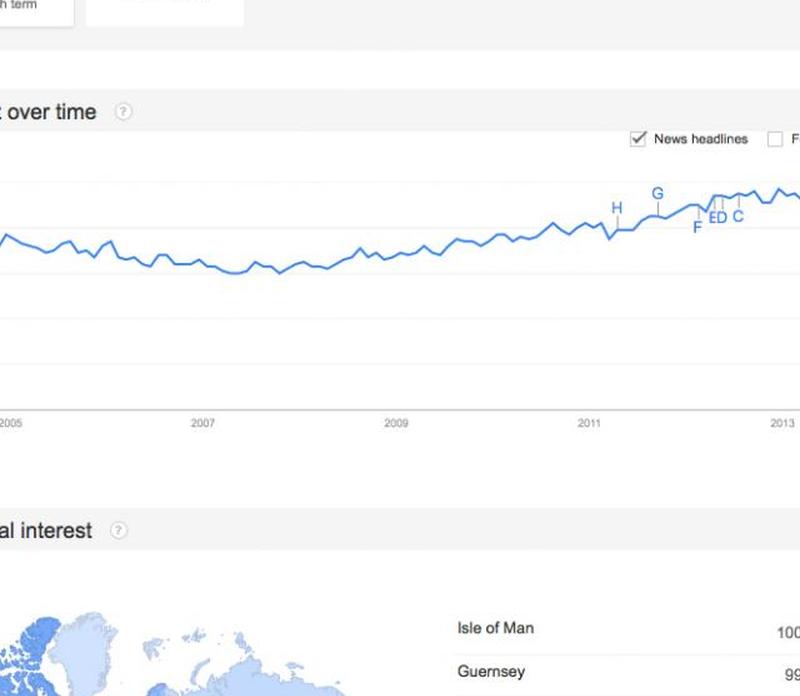Click the search term card at top
The width and height of the screenshot is (800, 696).
pyautogui.click(x=30, y=10)
